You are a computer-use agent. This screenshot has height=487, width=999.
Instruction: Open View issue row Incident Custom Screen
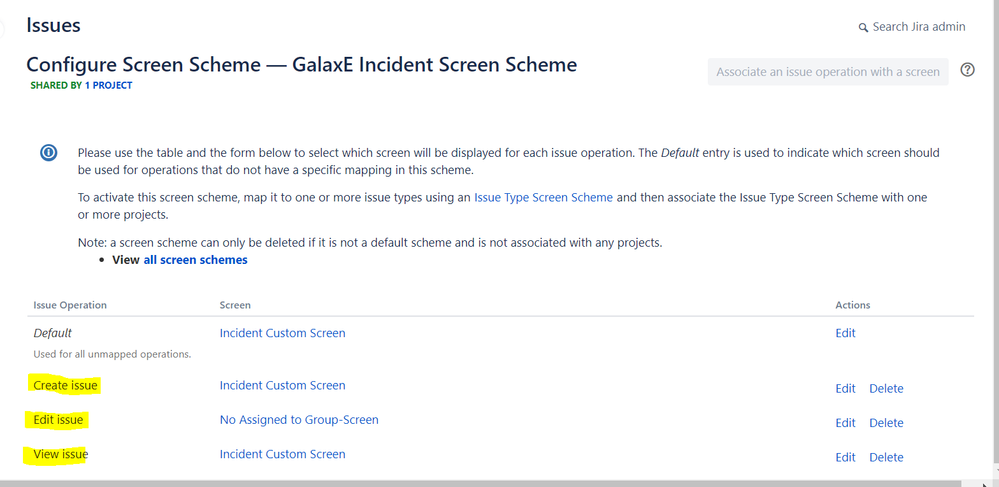pos(282,454)
